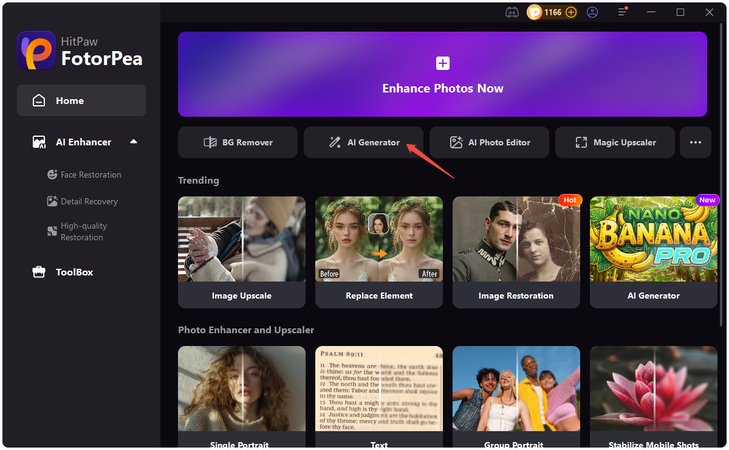Open Nano Banana Pro AI Generator card
The image size is (729, 450).
click(654, 252)
